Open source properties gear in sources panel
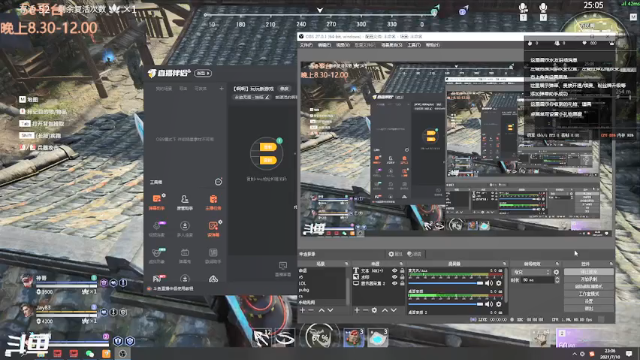The width and height of the screenshot is (640, 360). [374, 310]
